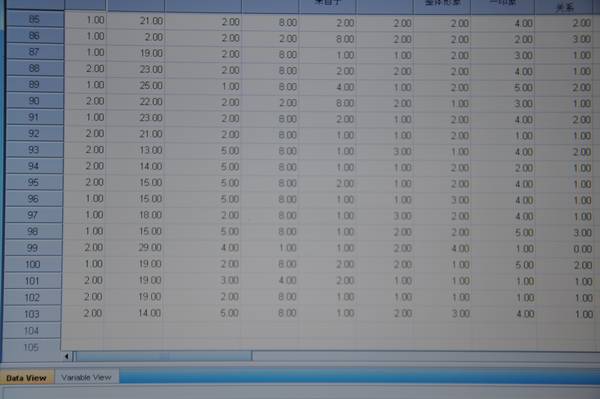600x399 pixels.
Task: Select the Data View tab
Action: pos(26,378)
